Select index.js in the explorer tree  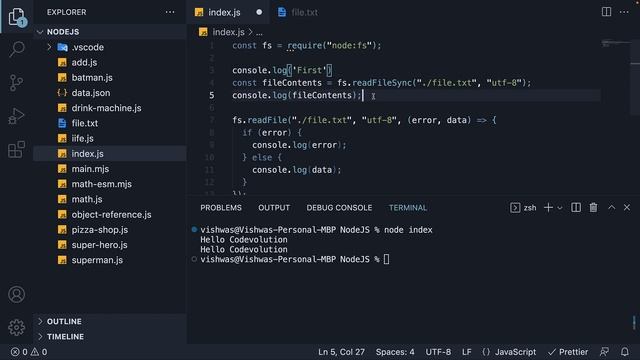[110, 153]
